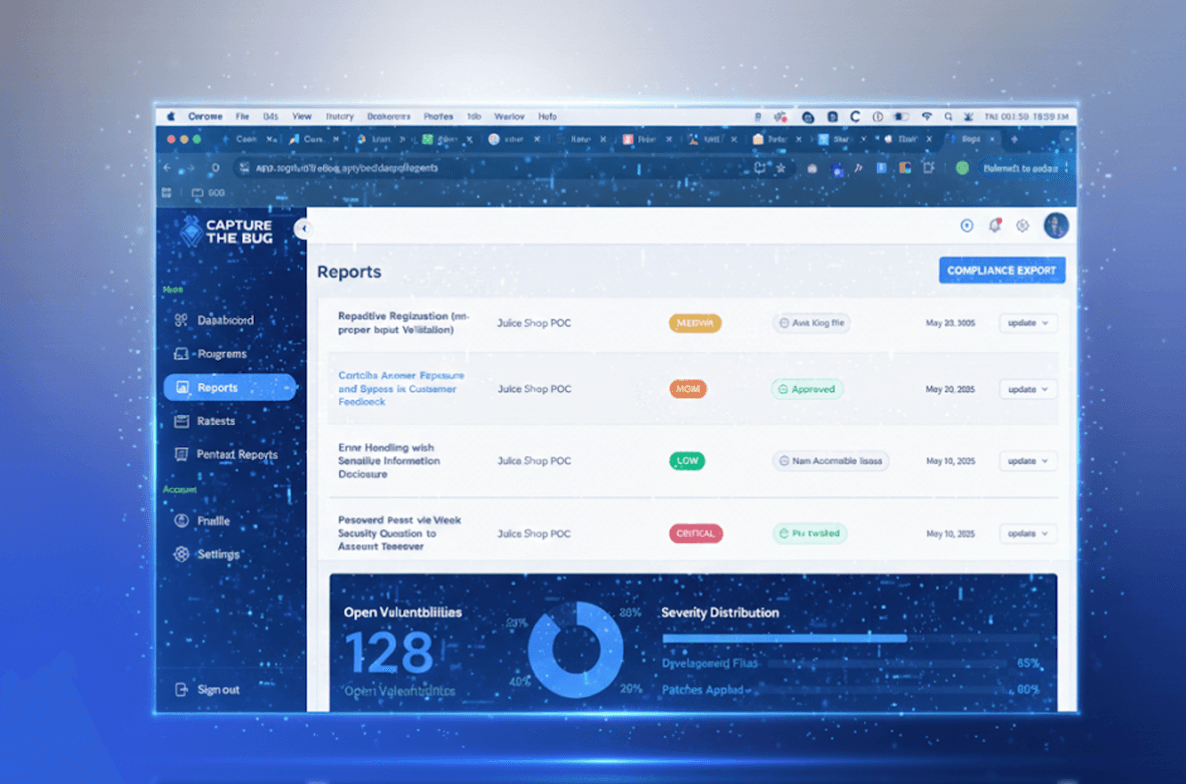Reload the page with the refresh icon
Viewport: 1186px width, 784px height.
[x=216, y=168]
